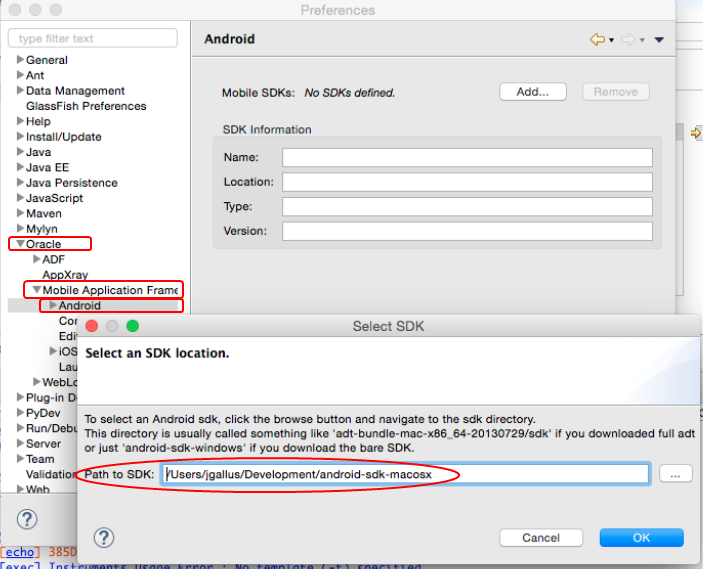Expand the Team node
The image size is (704, 570).
pyautogui.click(x=20, y=459)
